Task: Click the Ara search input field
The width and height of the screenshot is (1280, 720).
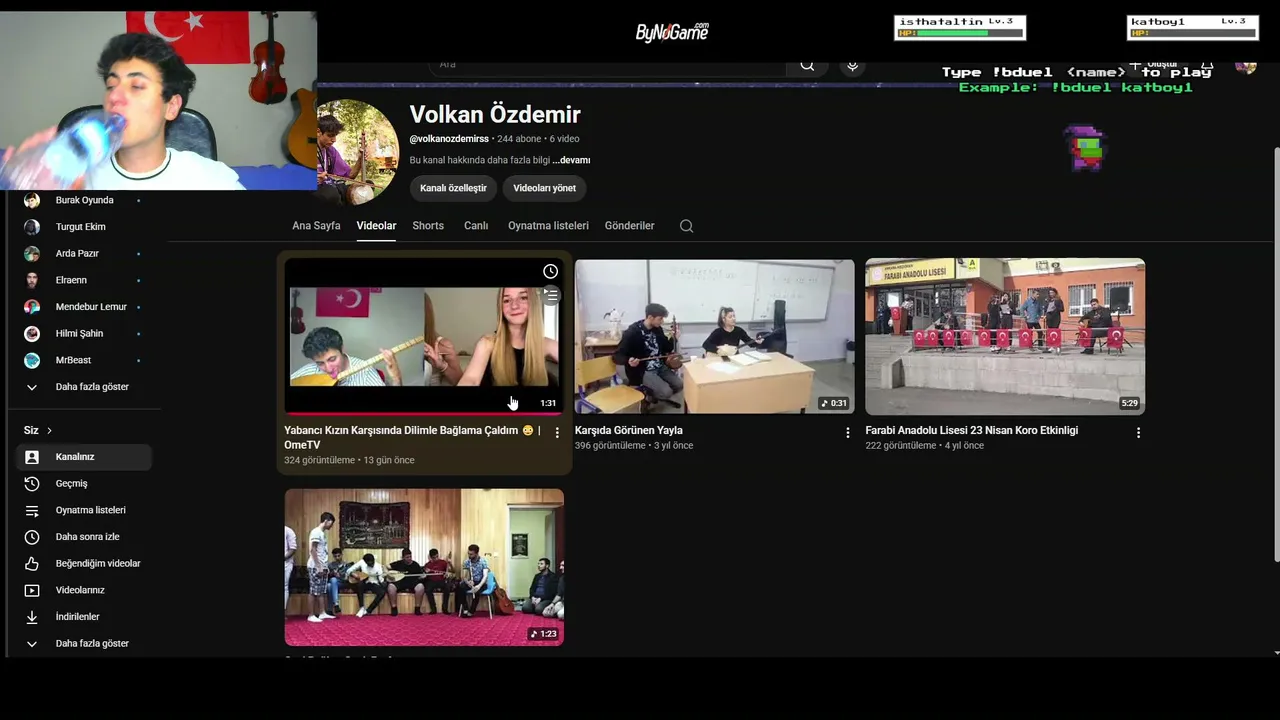Action: [608, 65]
